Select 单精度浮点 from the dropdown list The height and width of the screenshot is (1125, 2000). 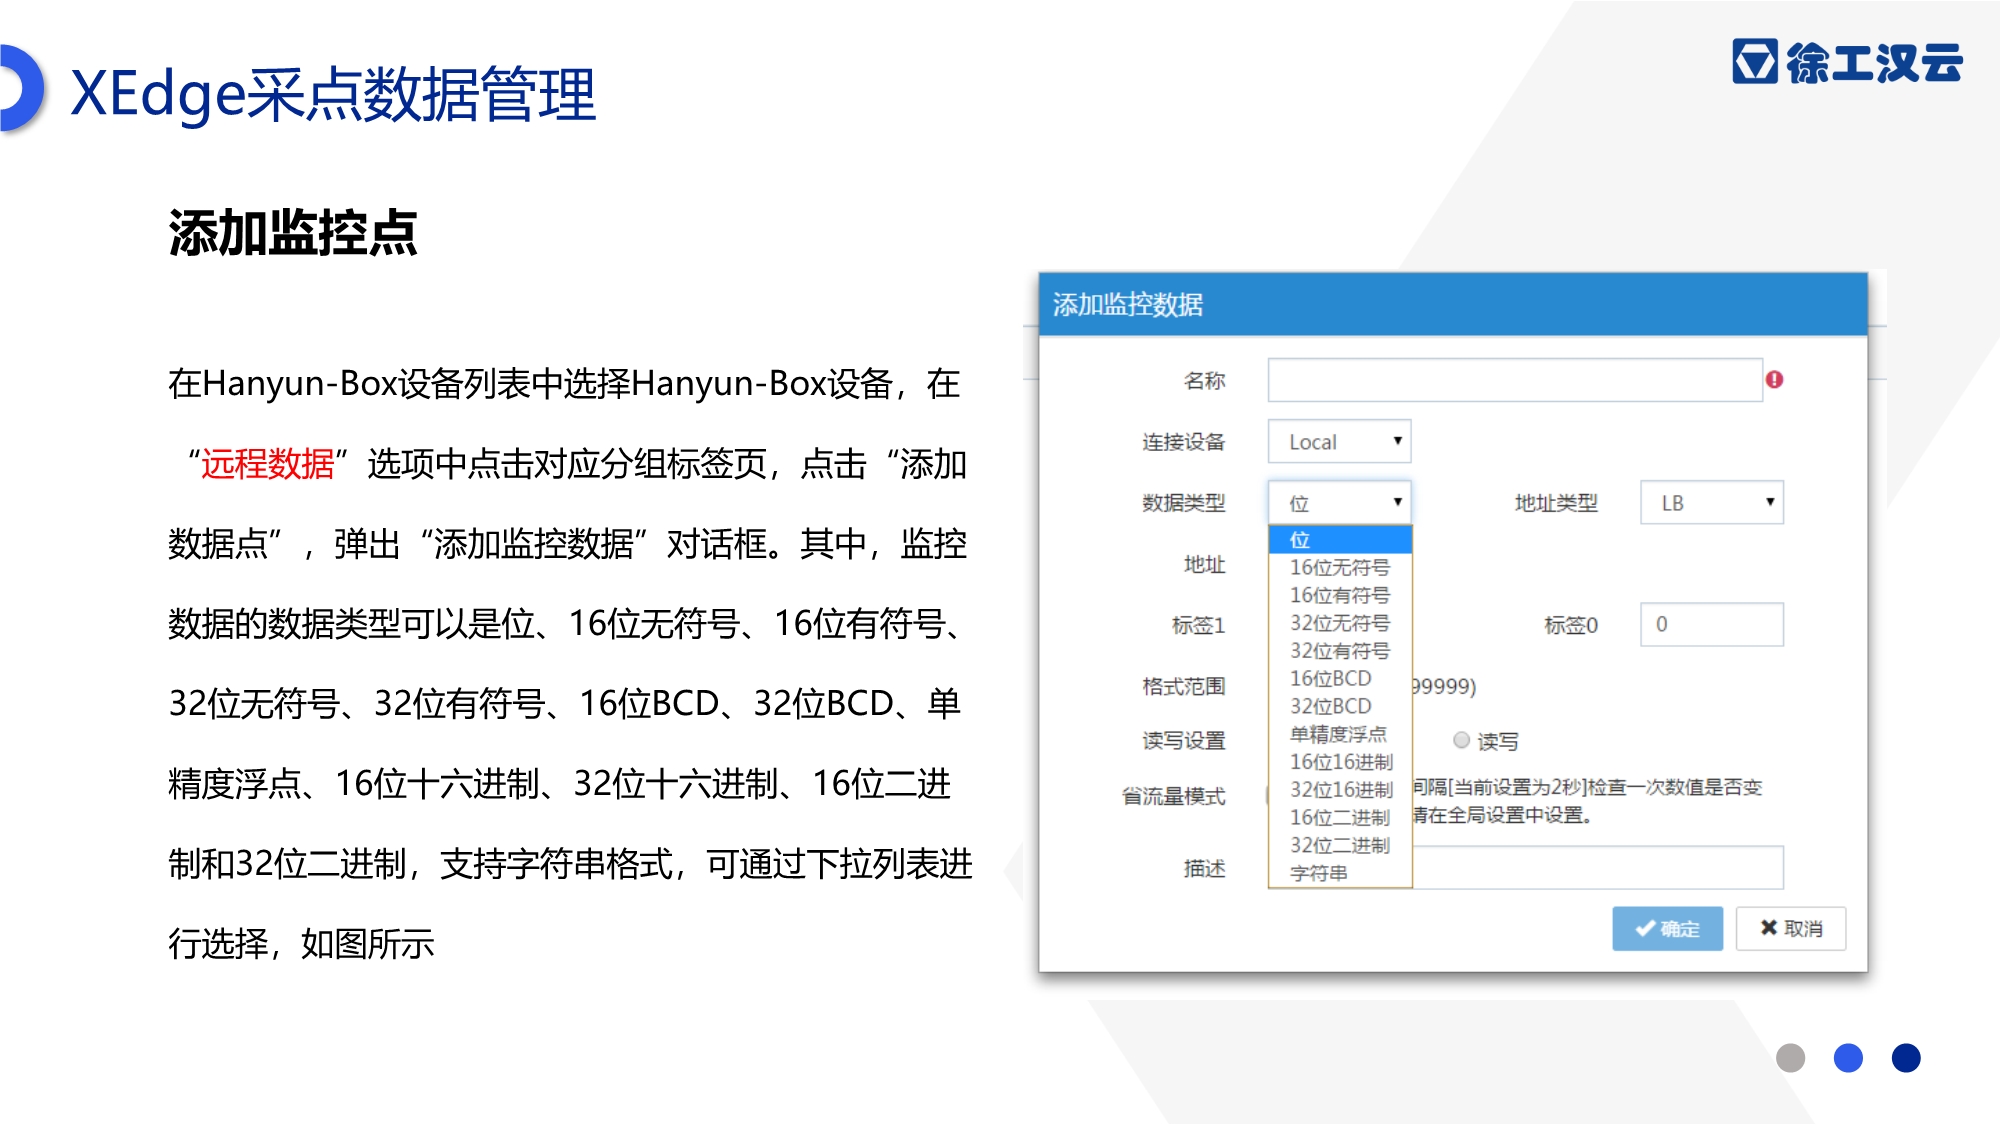(1340, 734)
